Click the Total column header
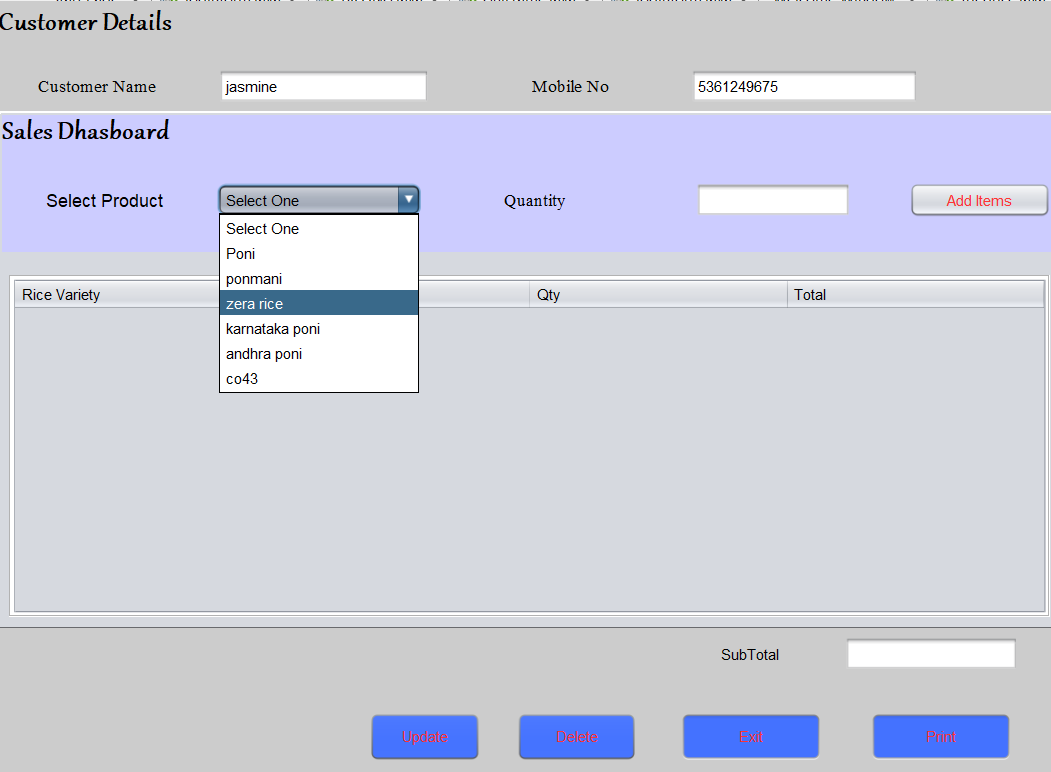The image size is (1051, 772). [810, 294]
